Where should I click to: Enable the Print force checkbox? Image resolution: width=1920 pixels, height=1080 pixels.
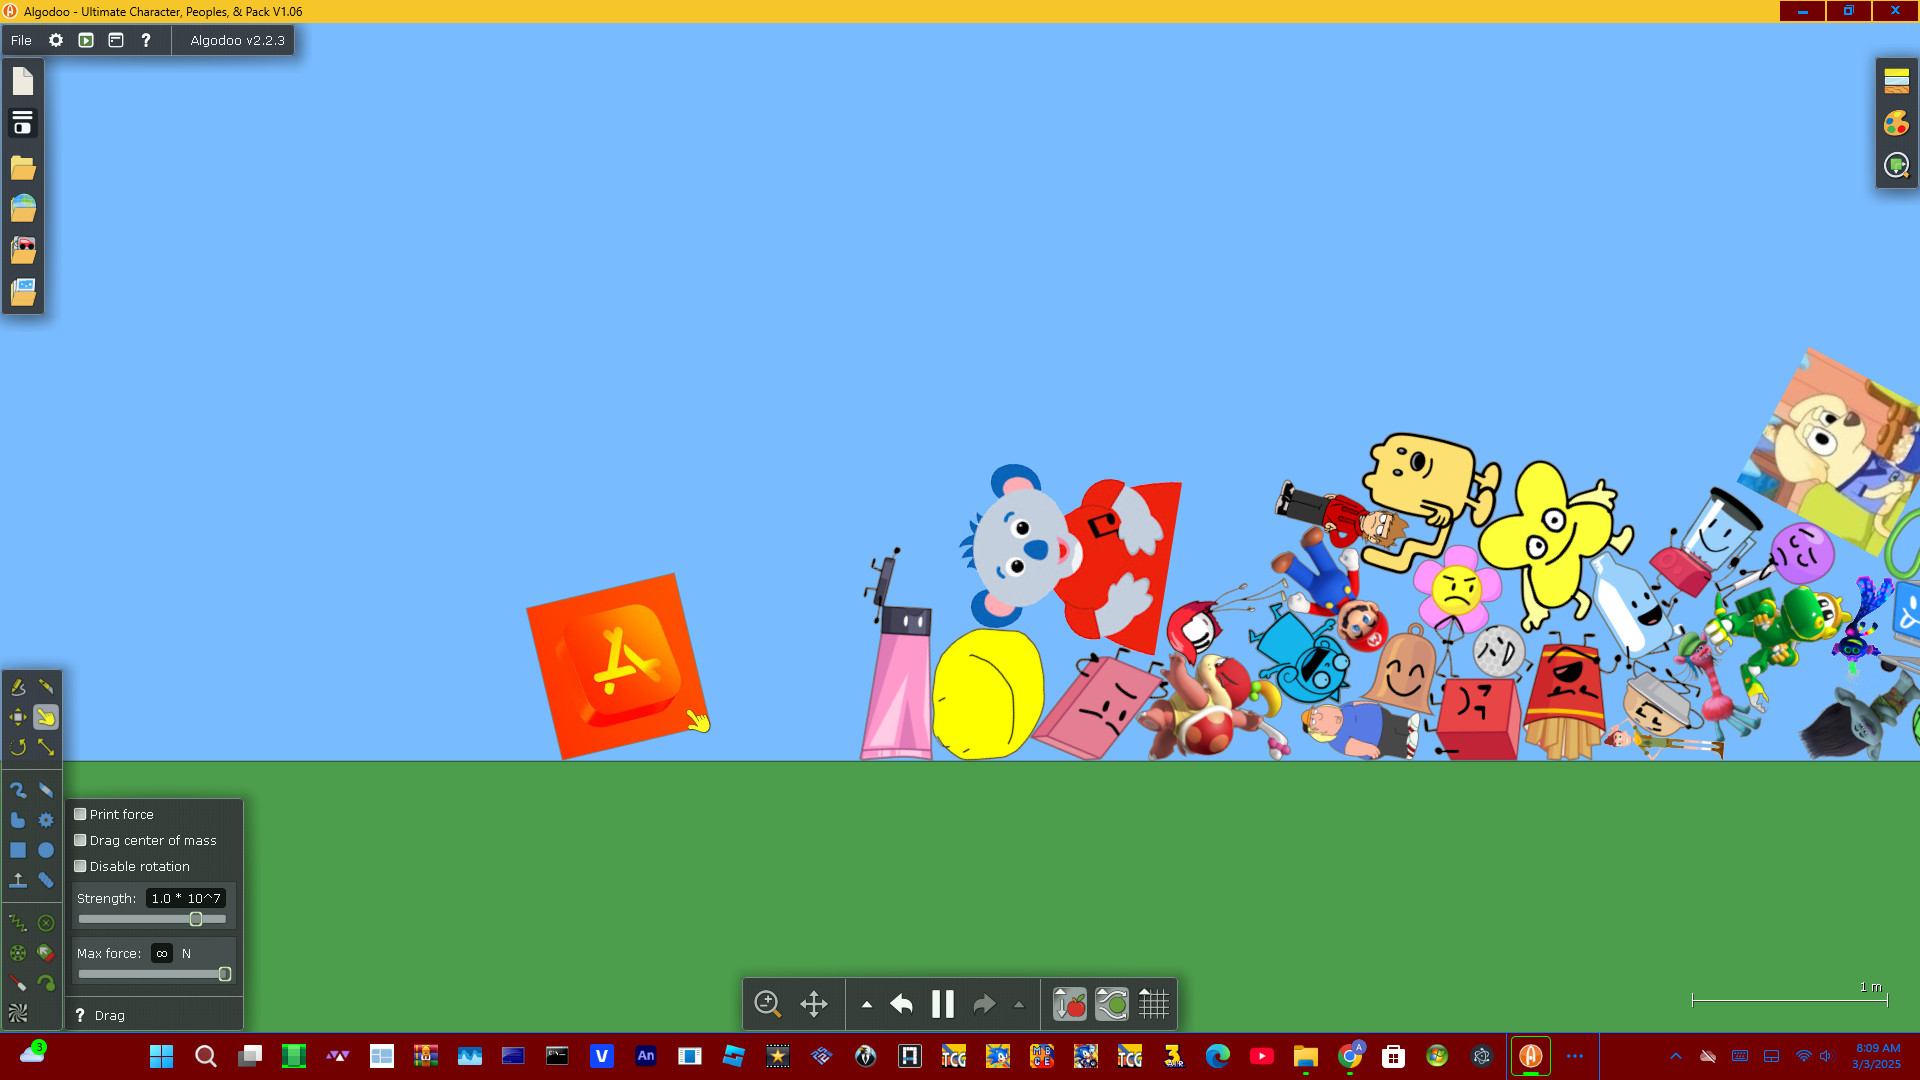[80, 814]
